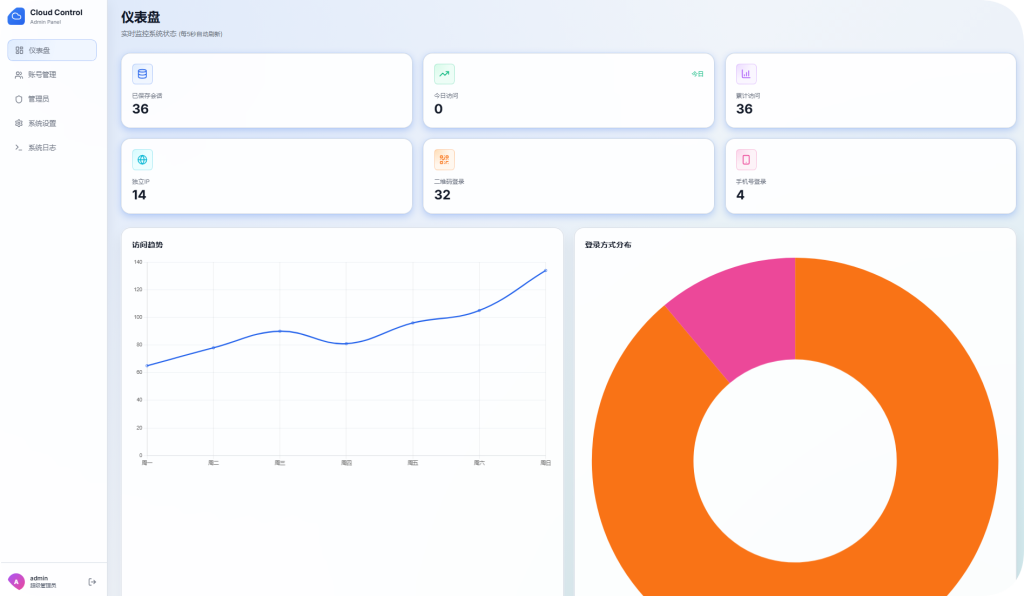Click the 手机号登录 card label
1024x596 pixels.
tap(751, 181)
